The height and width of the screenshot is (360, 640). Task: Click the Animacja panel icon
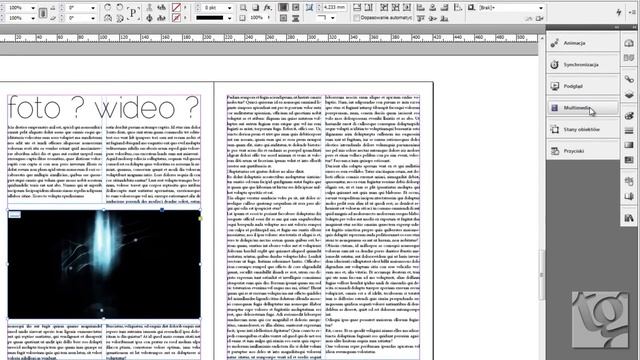pyautogui.click(x=555, y=43)
